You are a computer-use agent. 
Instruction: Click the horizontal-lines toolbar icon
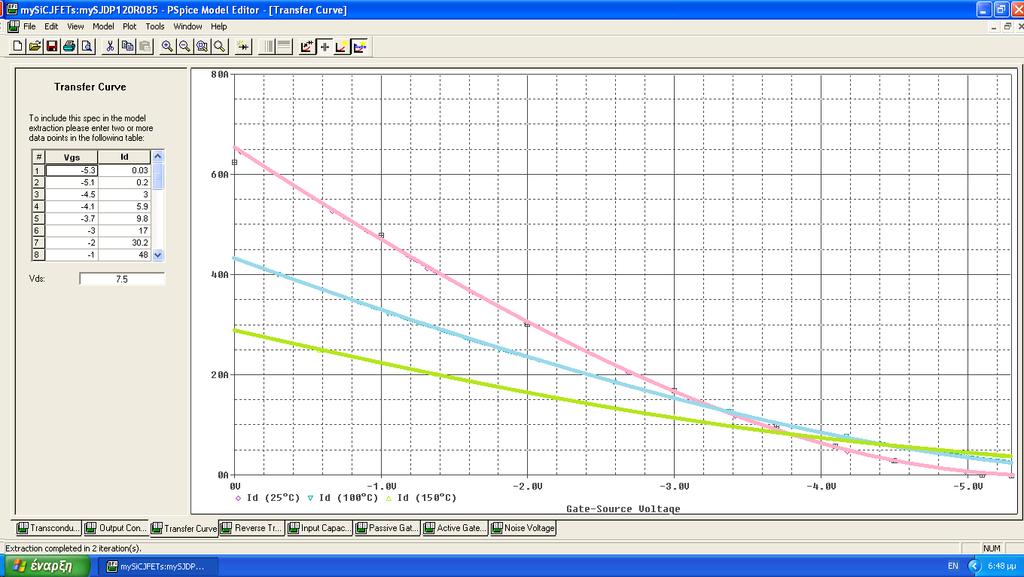tap(283, 46)
